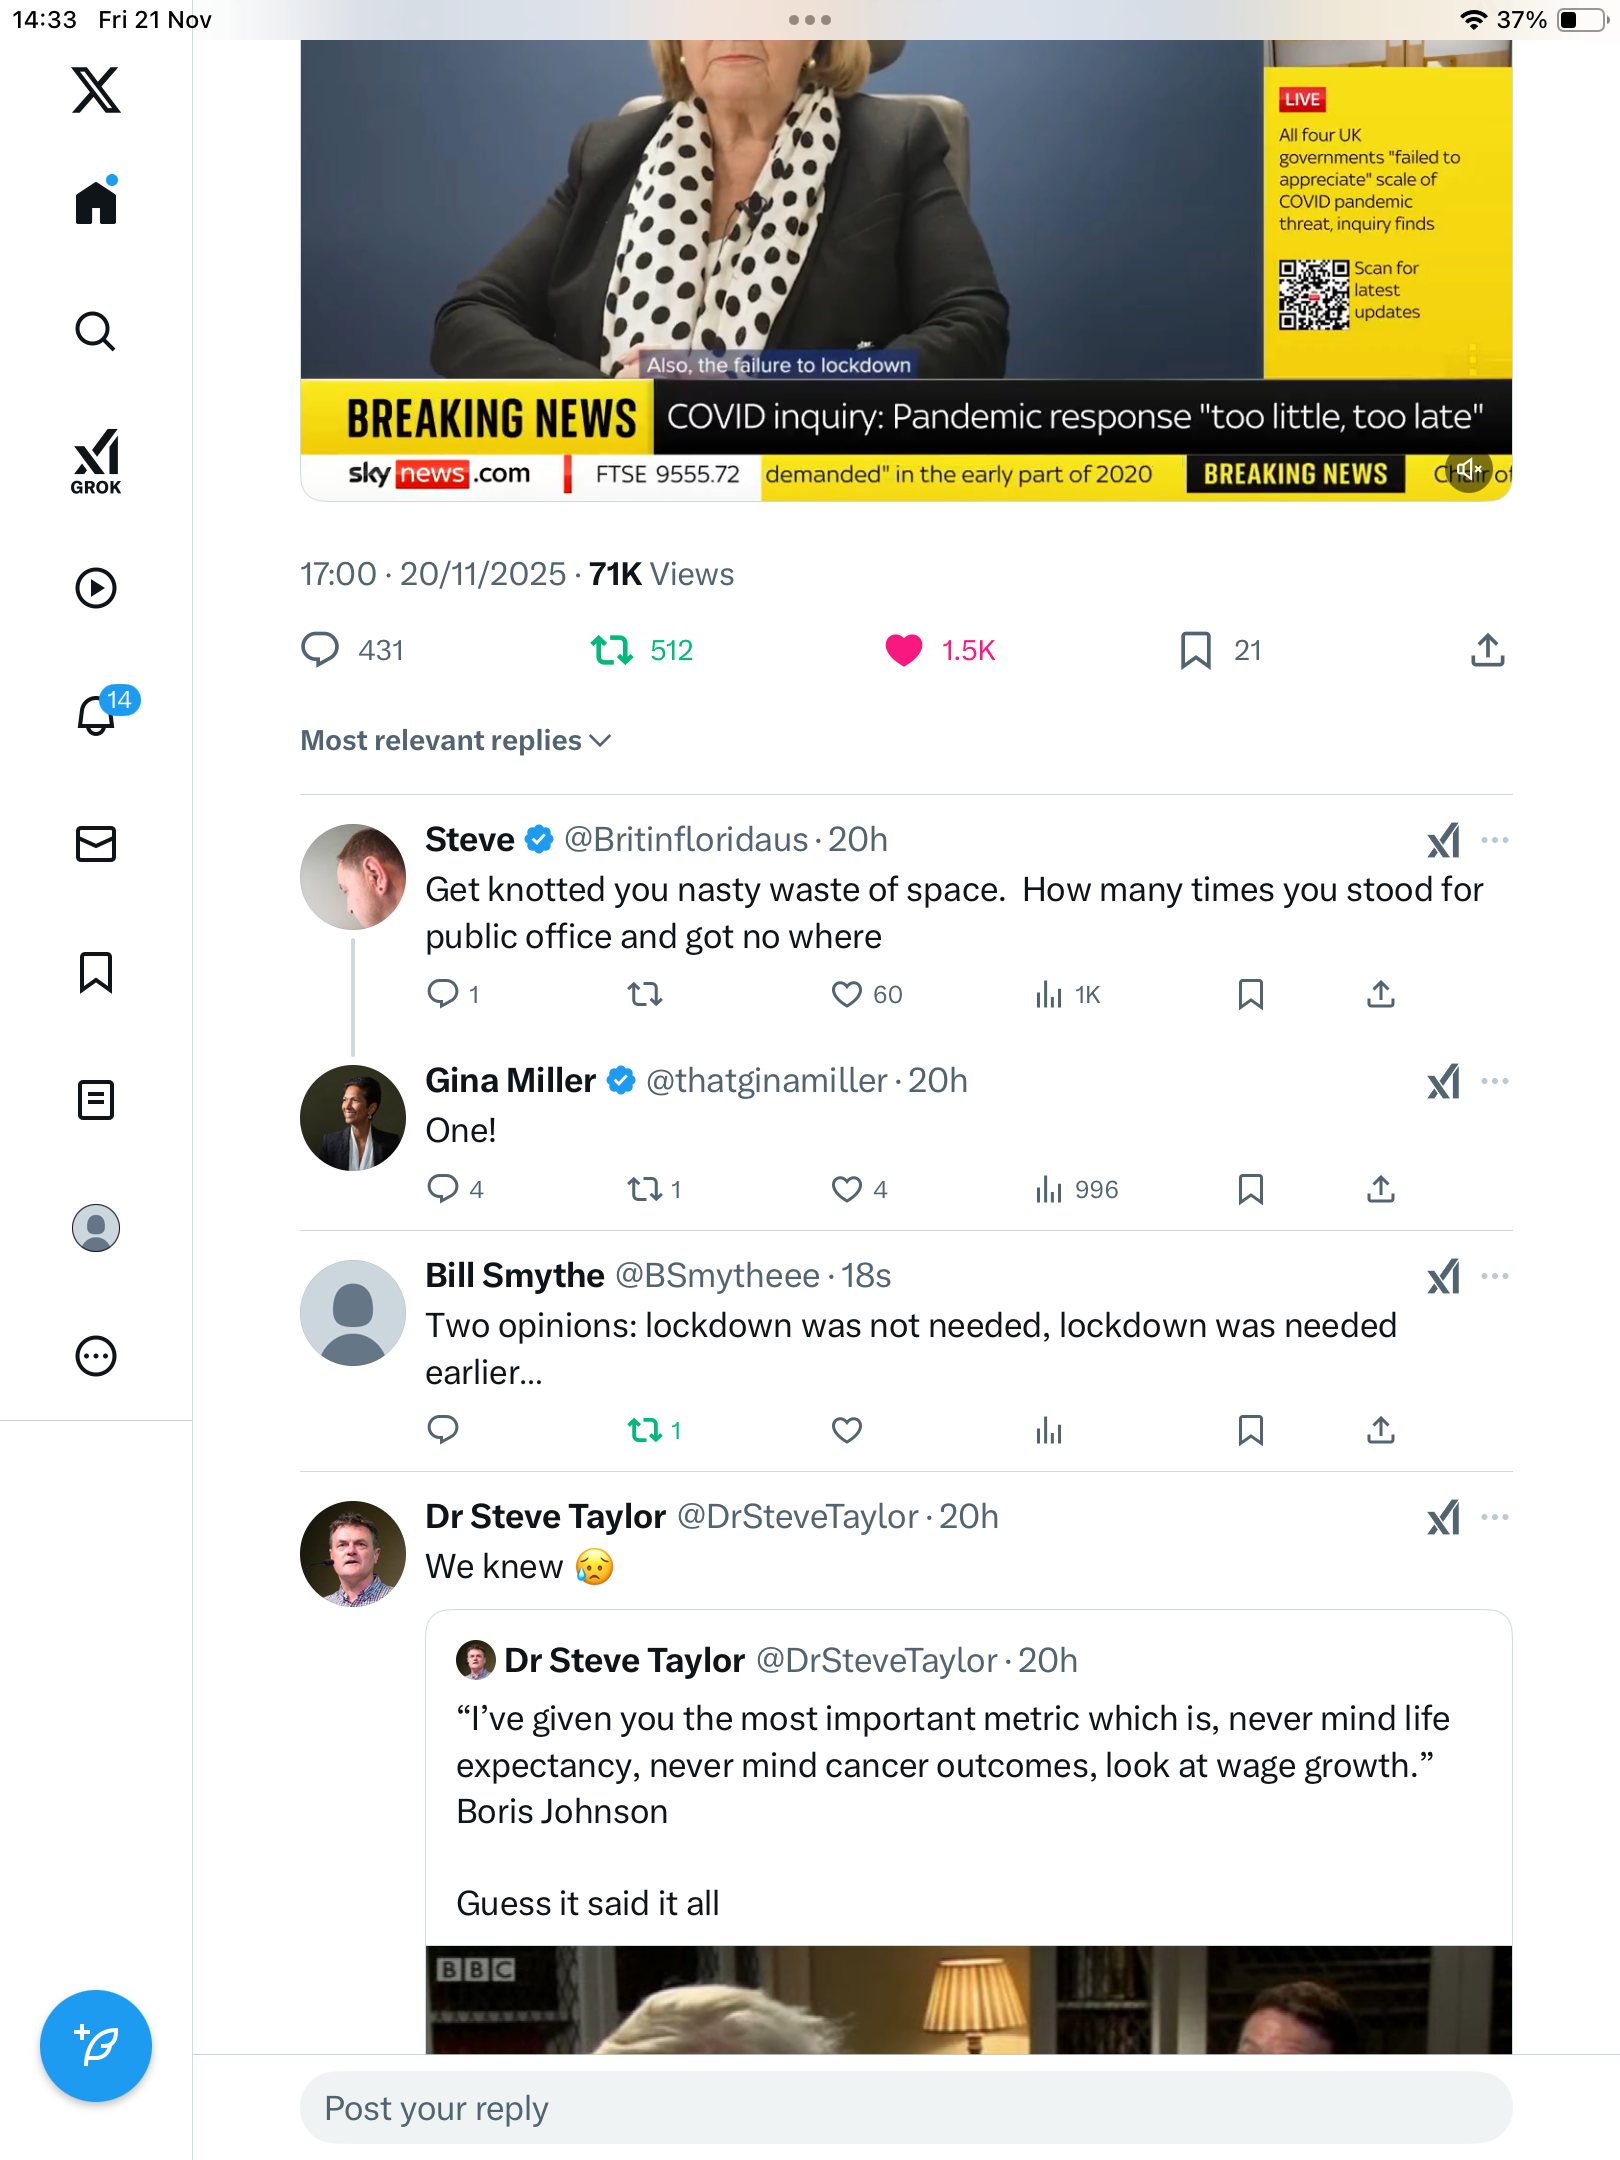
Task: Open more options on Bill Smythe's reply
Action: (x=1495, y=1276)
